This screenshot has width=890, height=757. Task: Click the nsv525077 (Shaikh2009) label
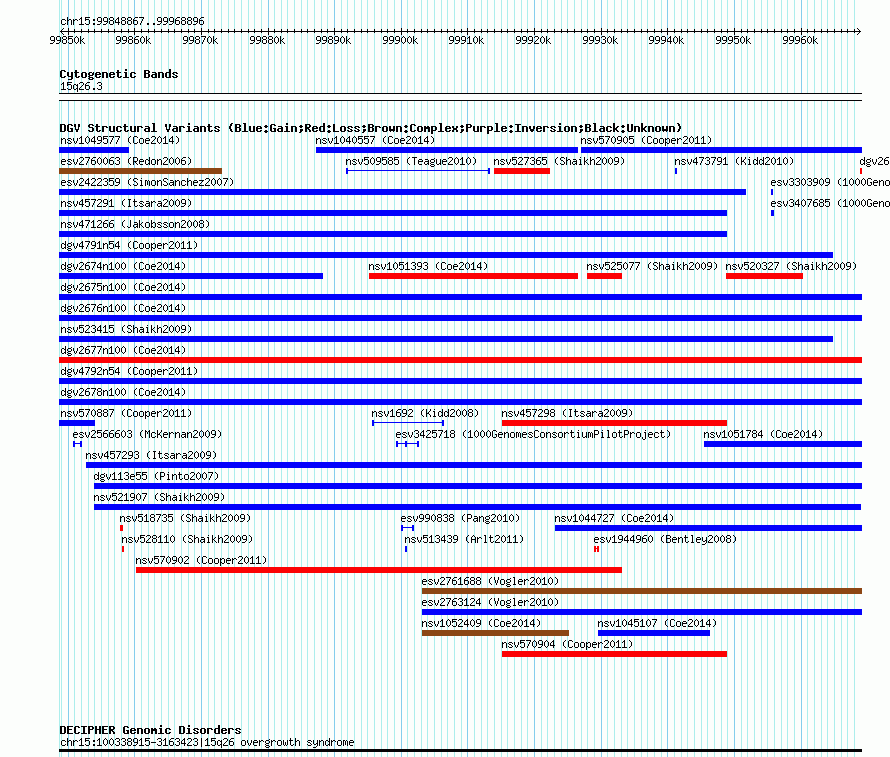pos(652,266)
